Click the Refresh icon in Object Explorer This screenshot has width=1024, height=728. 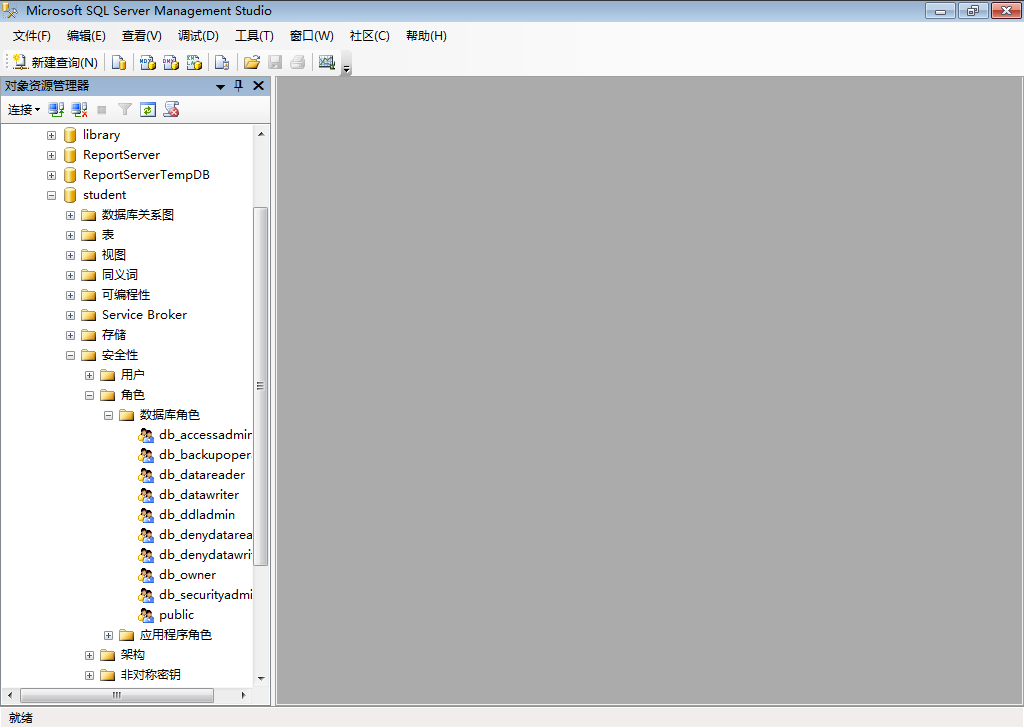148,110
